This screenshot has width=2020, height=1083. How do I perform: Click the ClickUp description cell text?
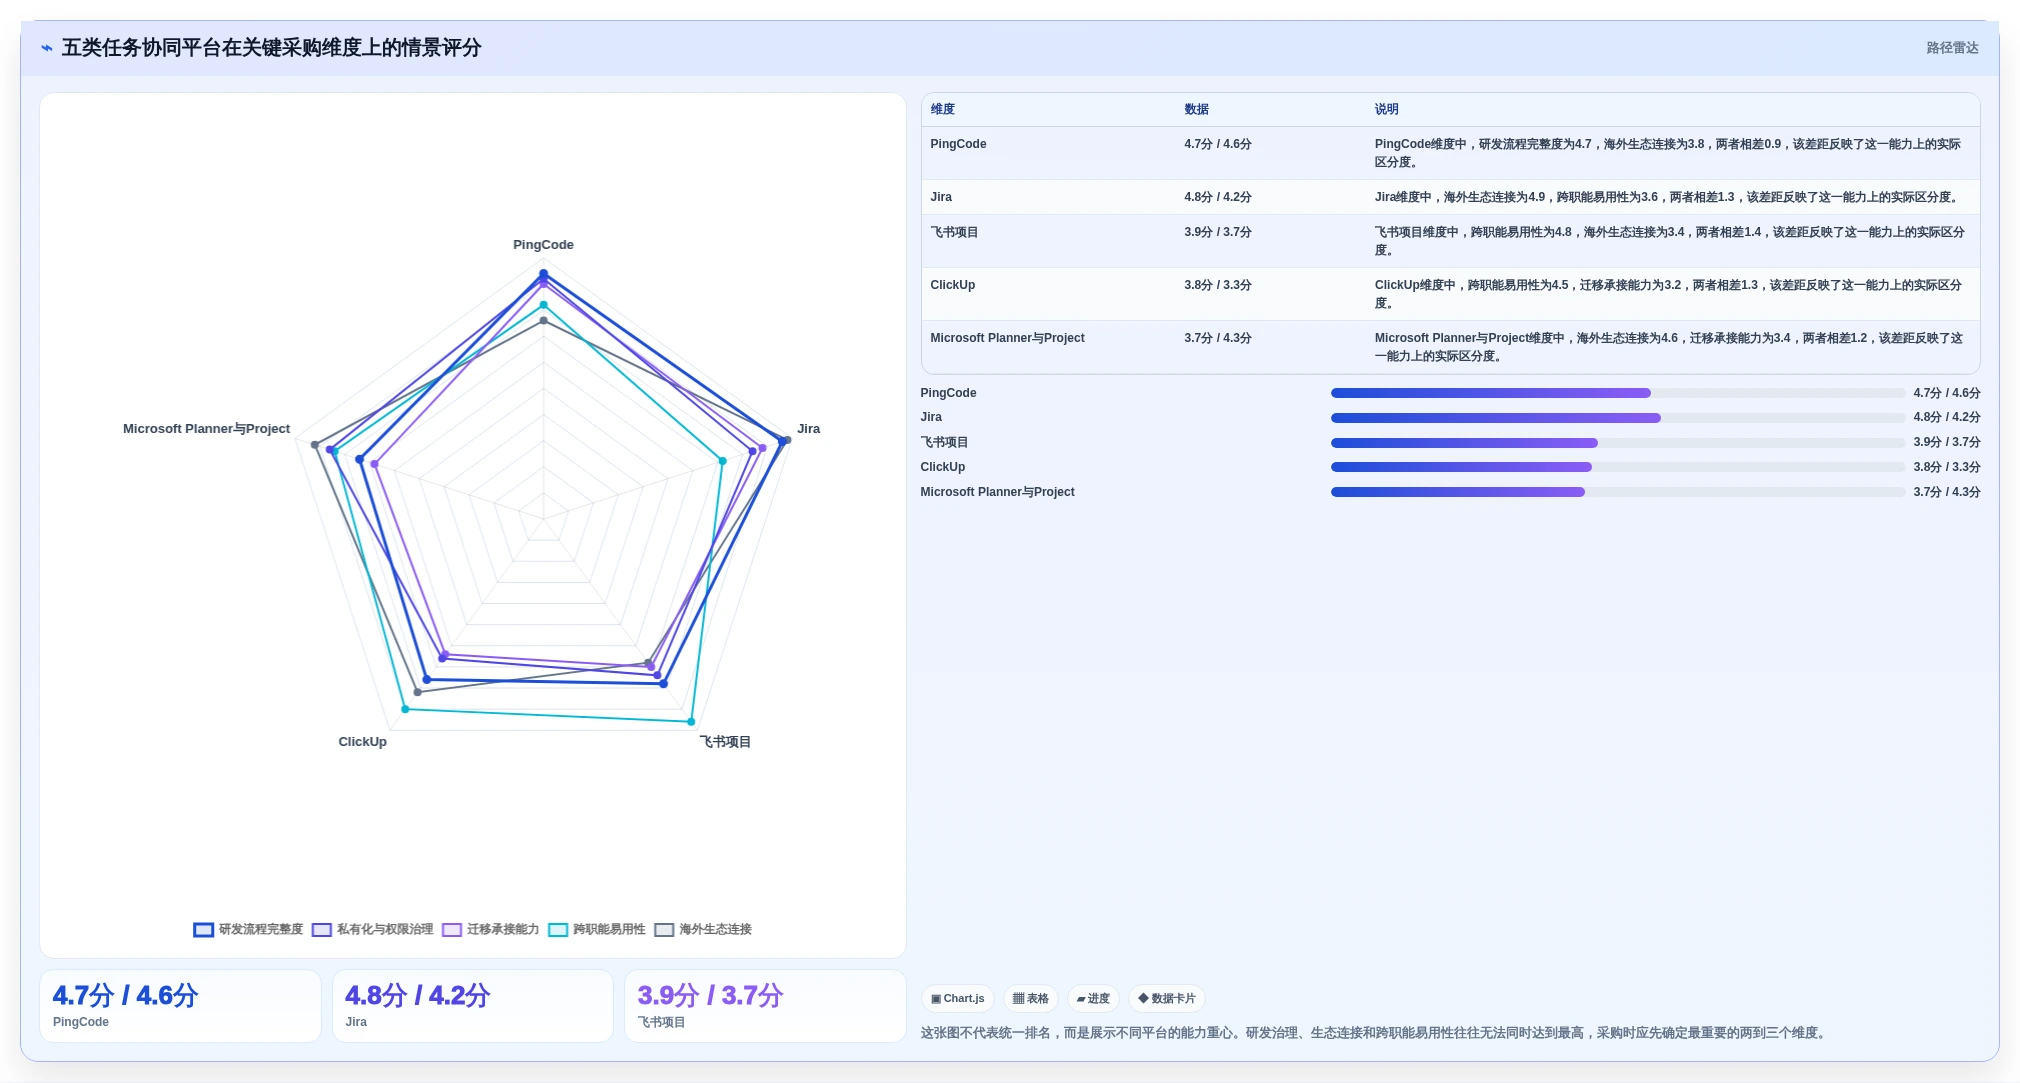coord(1667,294)
